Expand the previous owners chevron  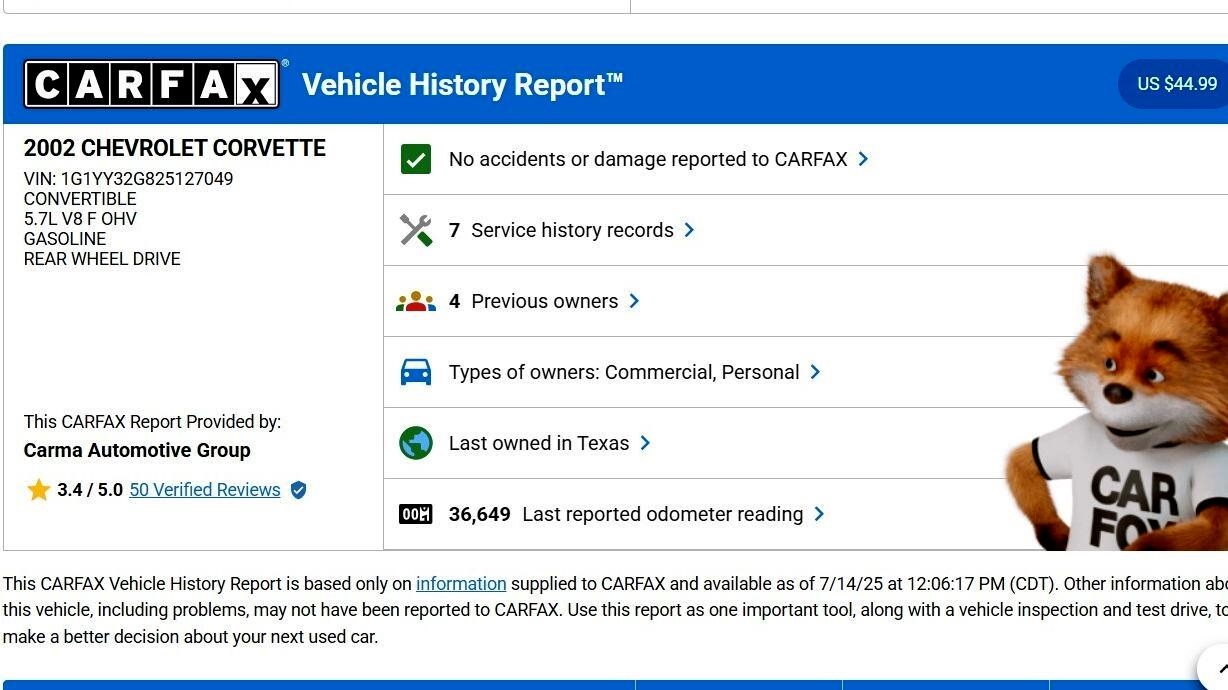(x=634, y=301)
